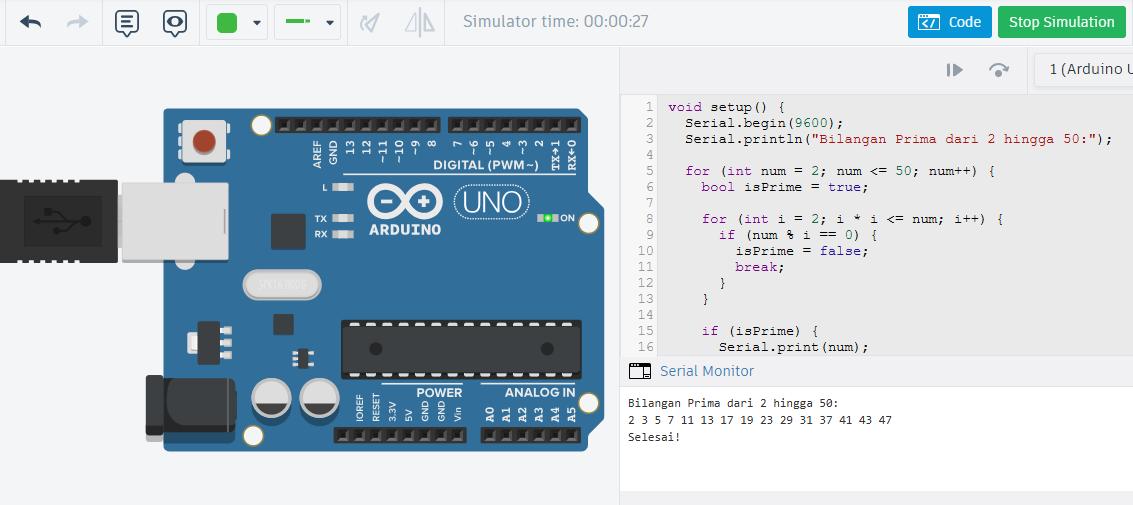Click the redo arrow icon

(77, 22)
